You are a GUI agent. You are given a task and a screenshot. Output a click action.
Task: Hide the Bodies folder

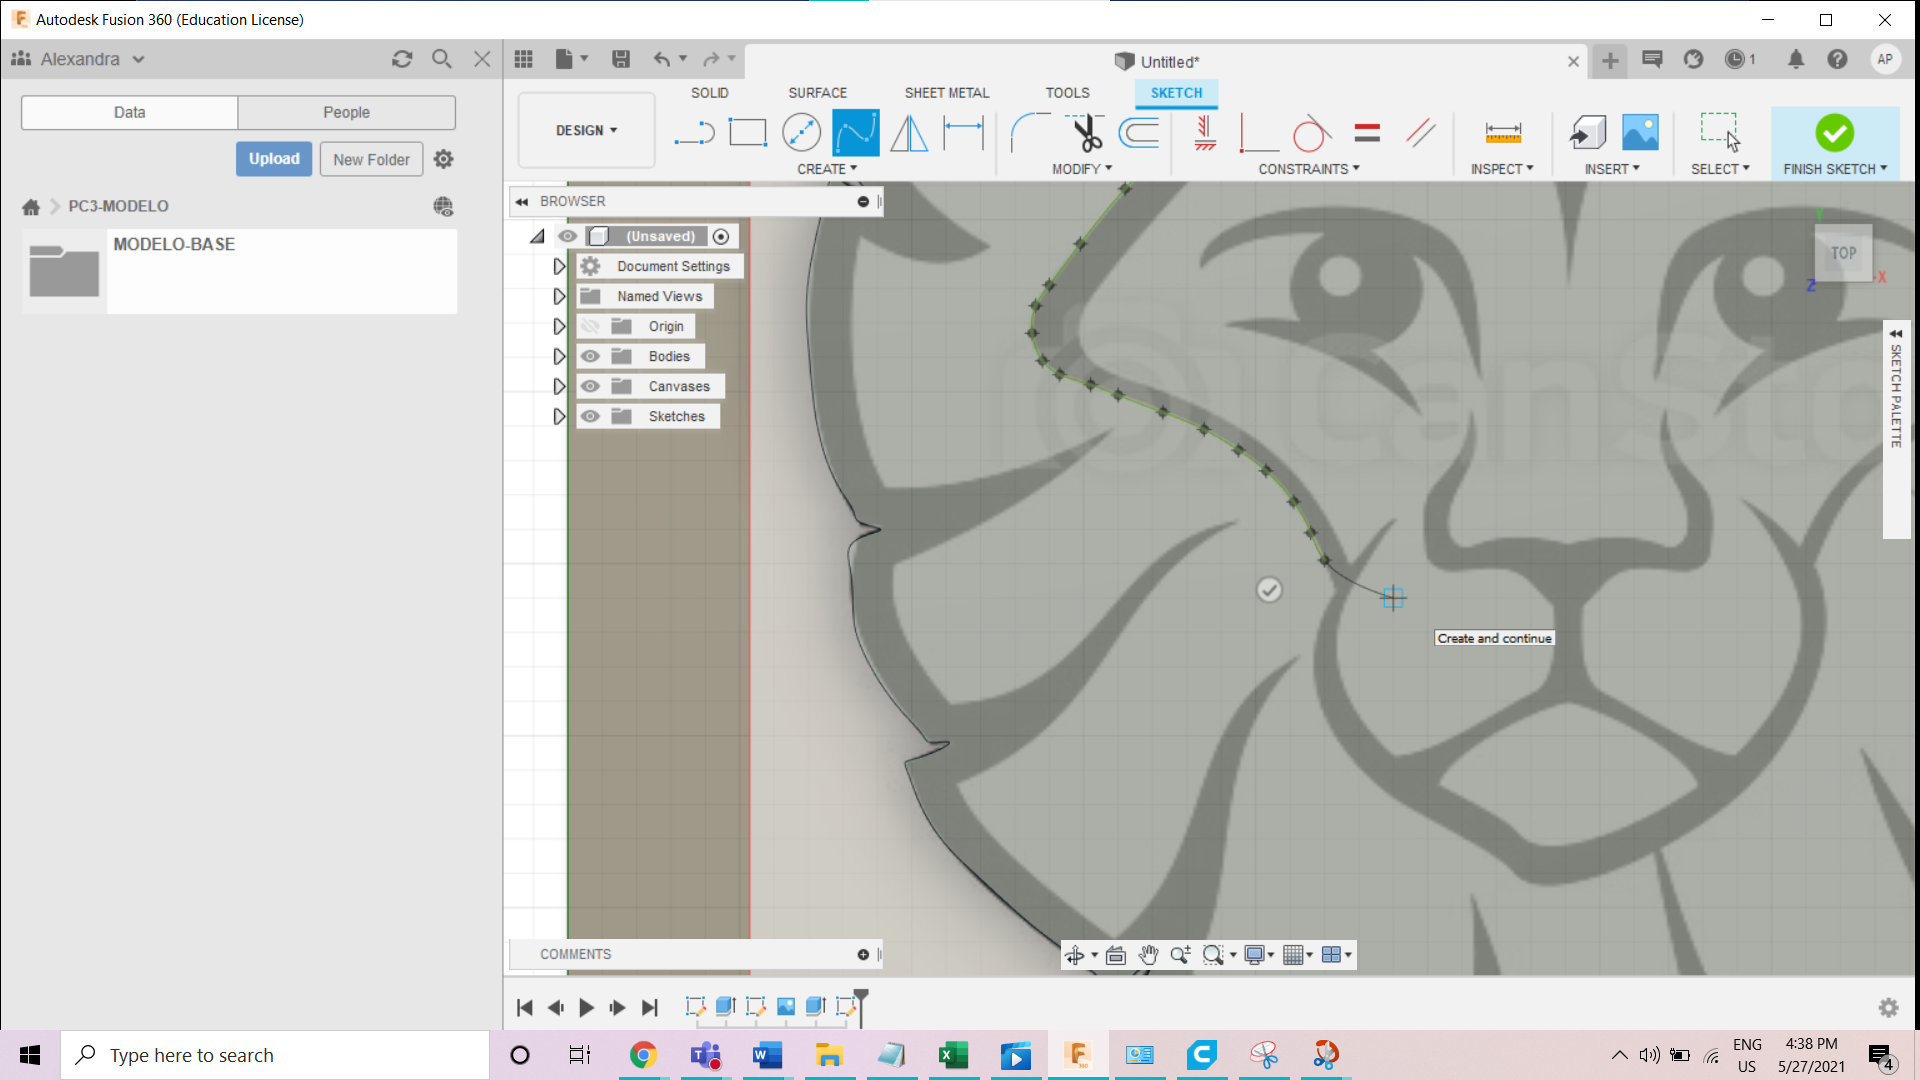[590, 356]
